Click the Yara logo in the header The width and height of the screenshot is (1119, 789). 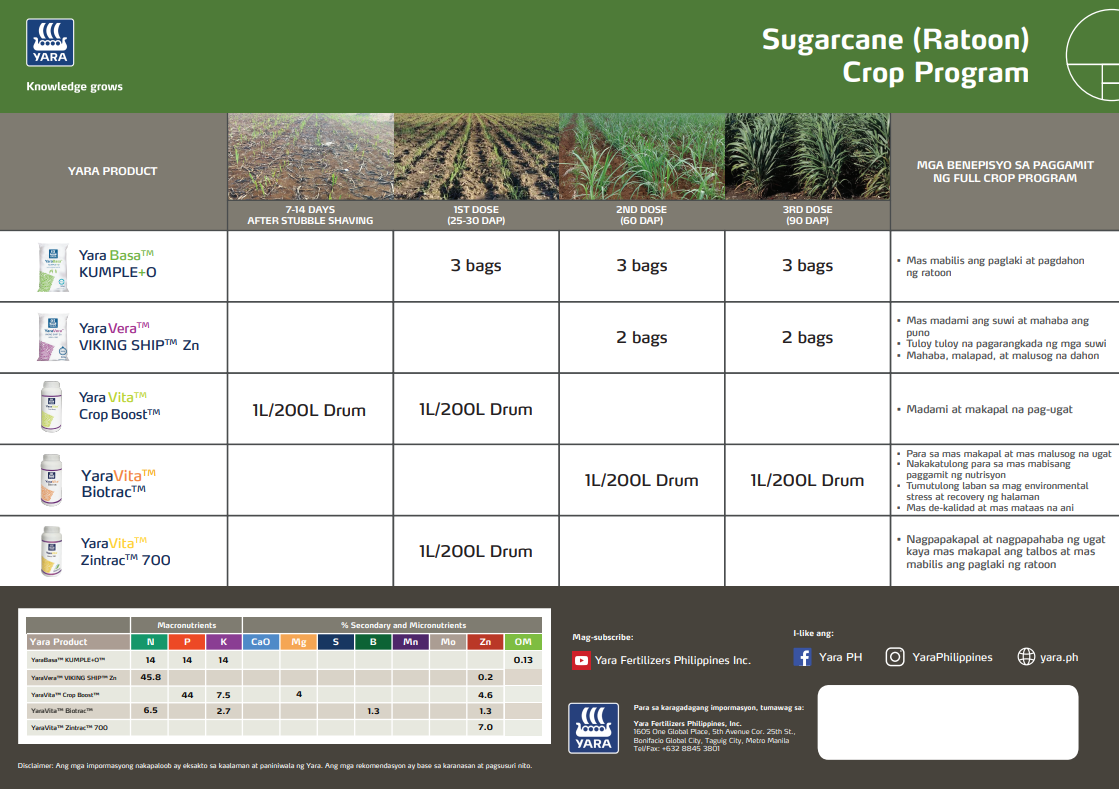coord(50,43)
